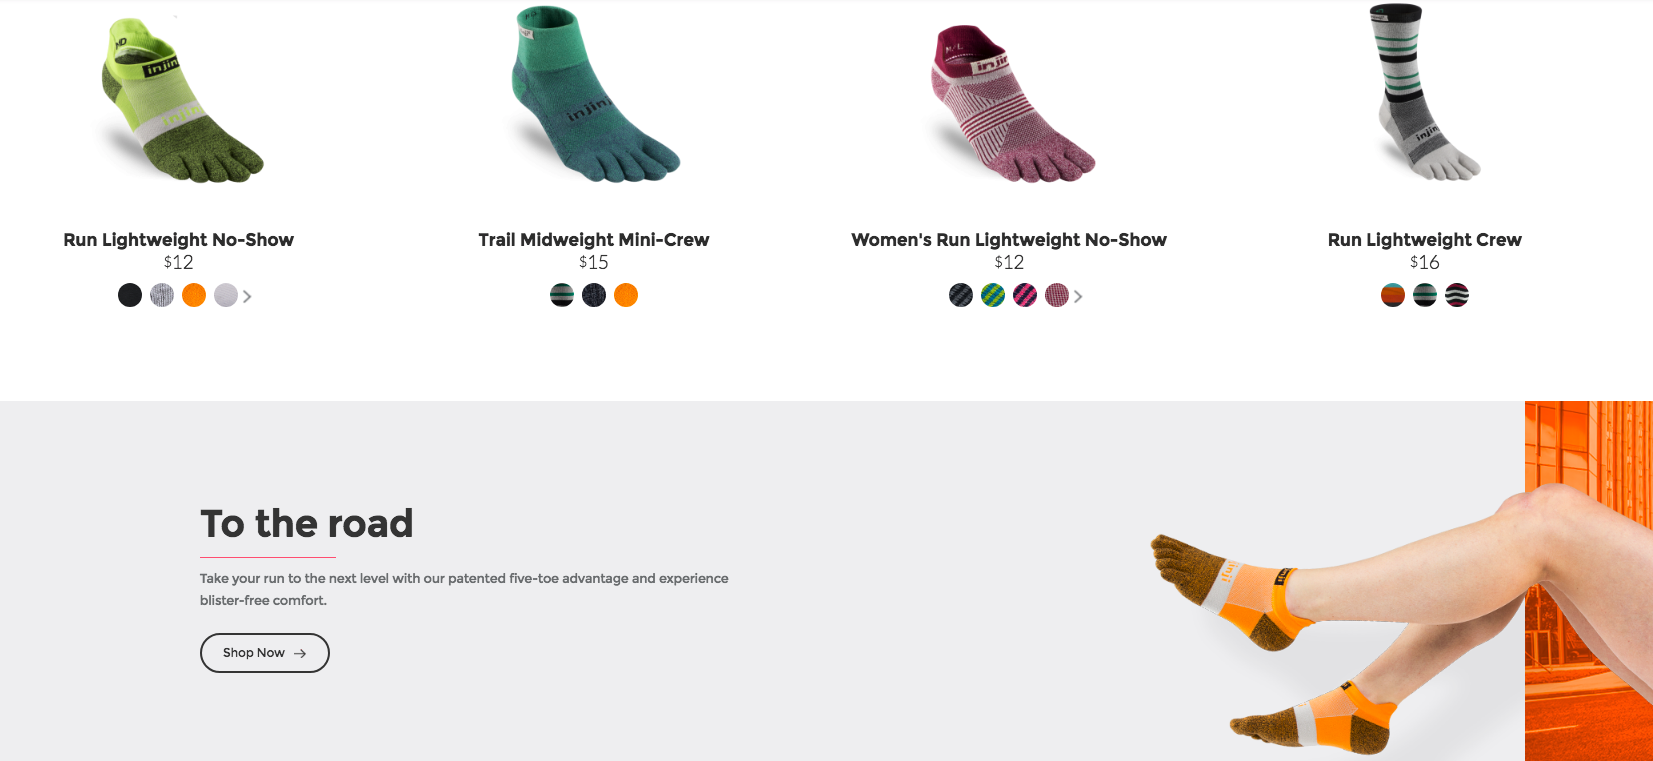Screen dimensions: 1653x761
Task: Select gray striped swatch for Women's Run No-Show
Action: click(x=961, y=295)
